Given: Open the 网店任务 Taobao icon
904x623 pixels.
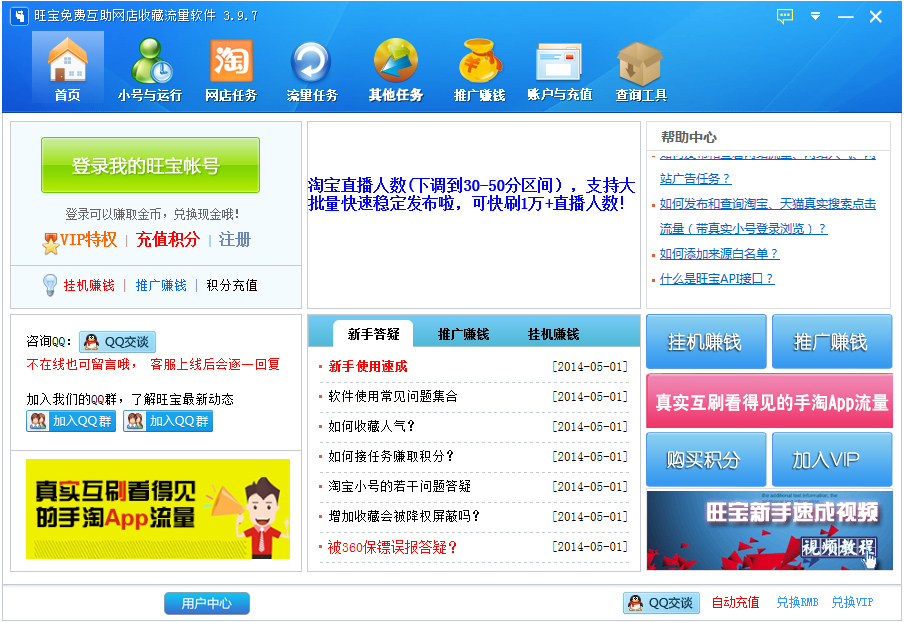Looking at the screenshot, I should [231, 62].
